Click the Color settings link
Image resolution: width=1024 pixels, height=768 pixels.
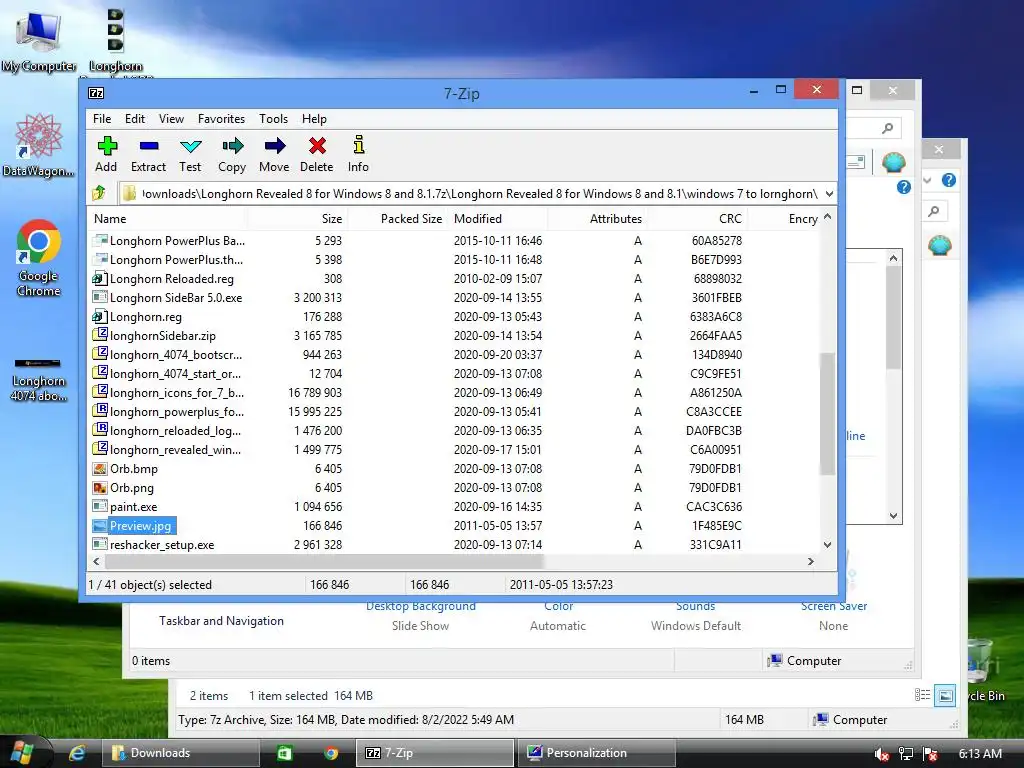tap(558, 606)
